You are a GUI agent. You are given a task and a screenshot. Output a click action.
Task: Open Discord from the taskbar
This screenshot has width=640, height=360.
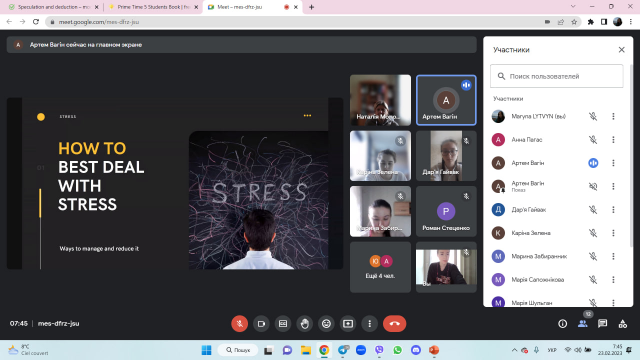click(416, 350)
